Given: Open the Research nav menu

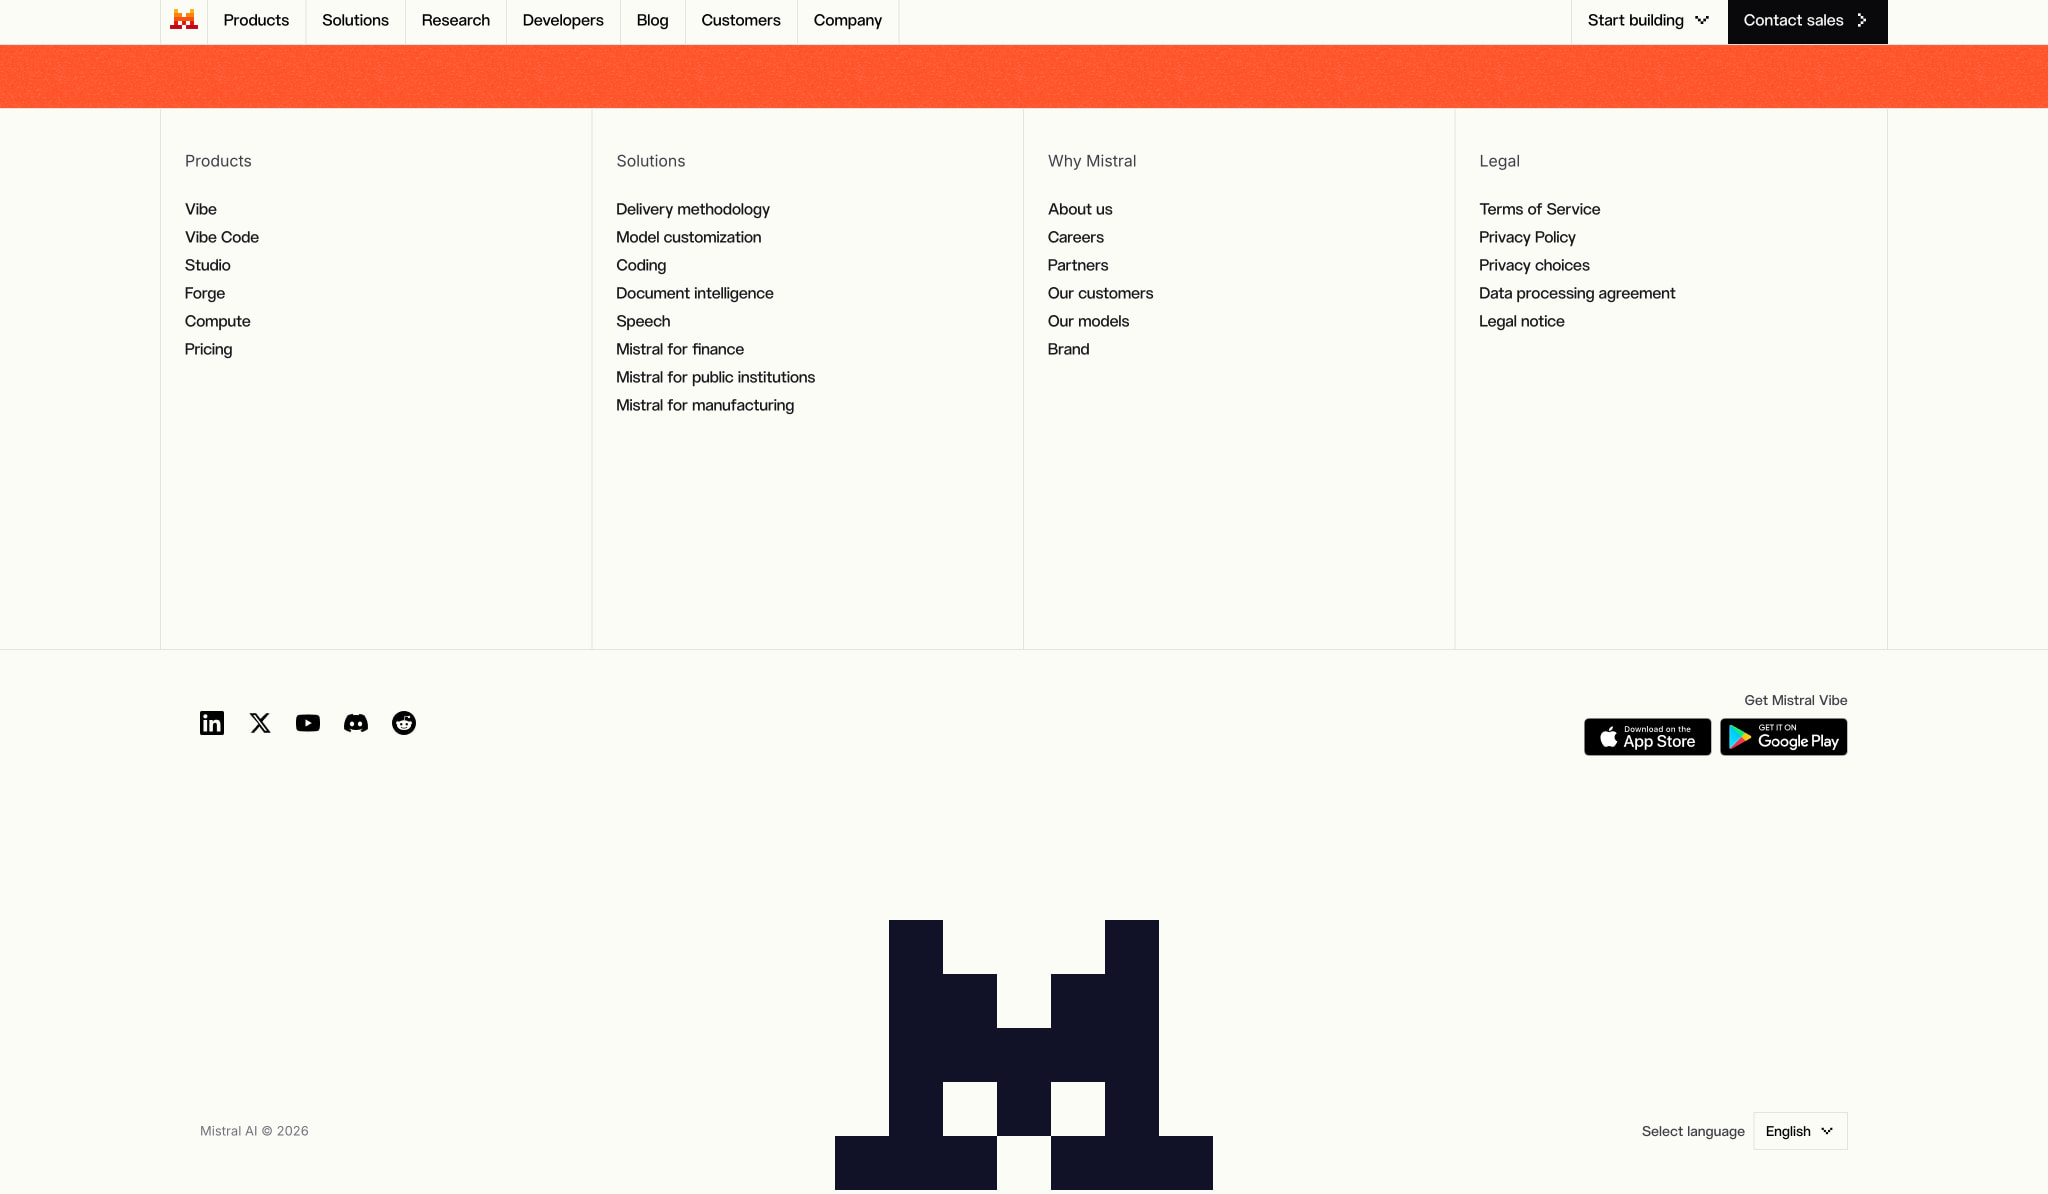Looking at the screenshot, I should [456, 21].
